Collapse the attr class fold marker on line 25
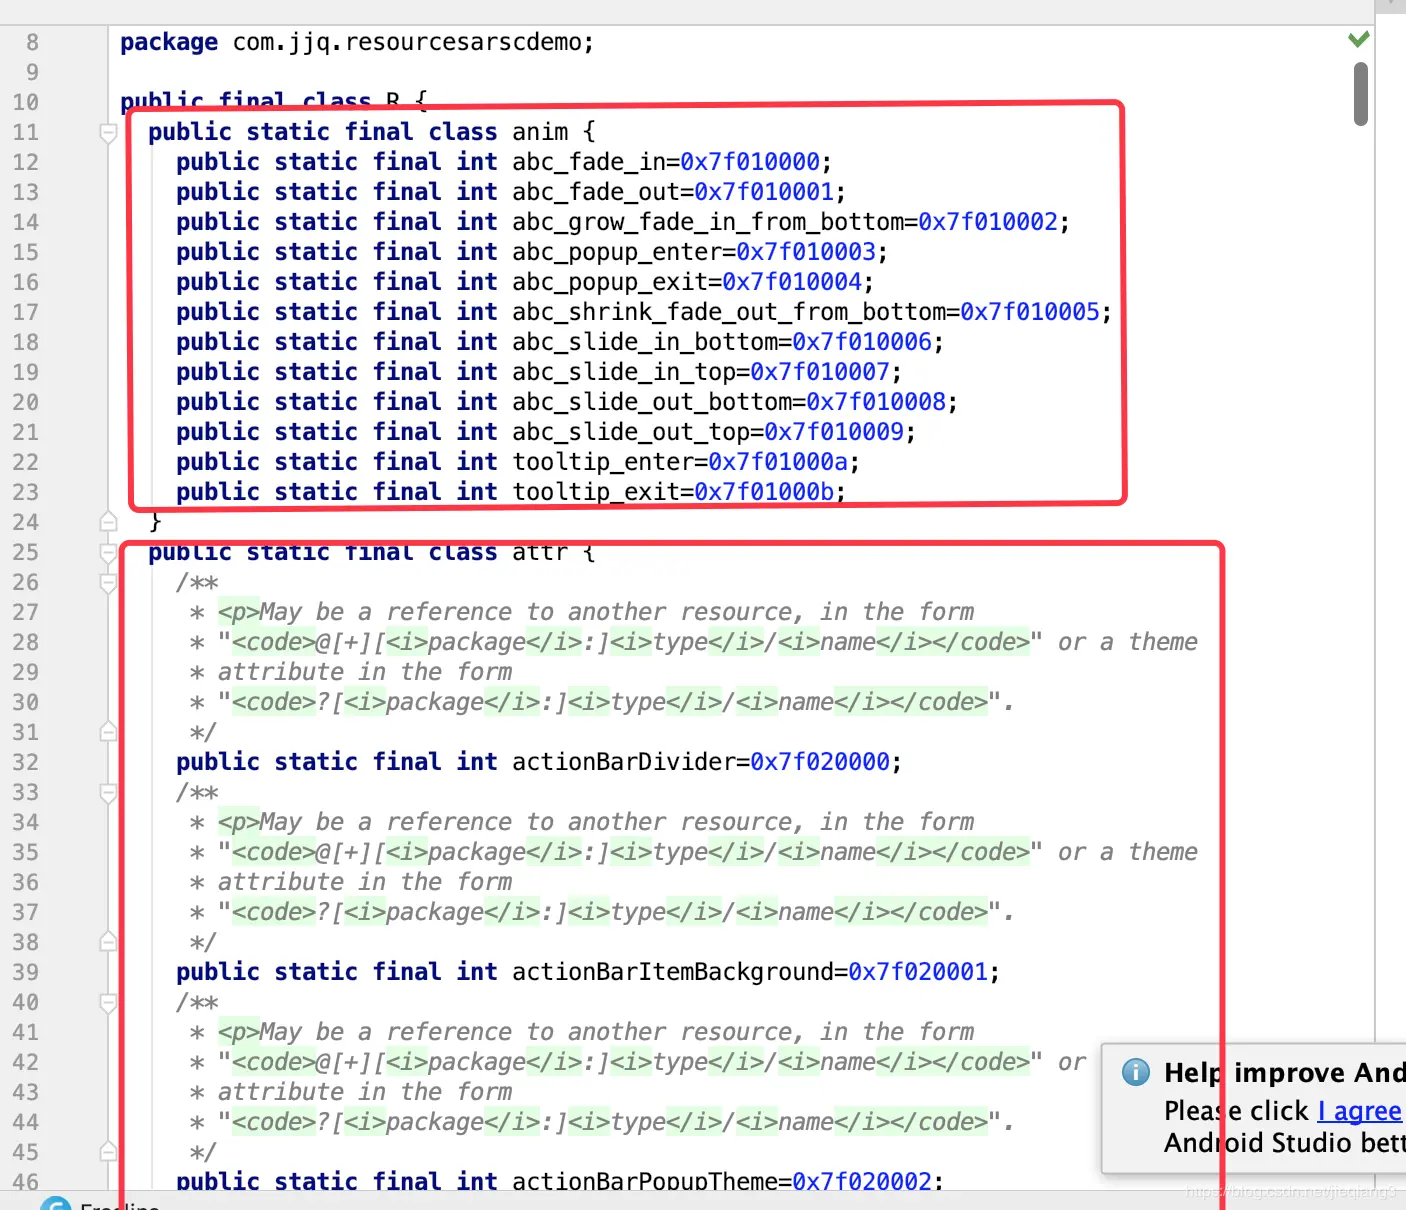The height and width of the screenshot is (1210, 1406). [x=109, y=552]
